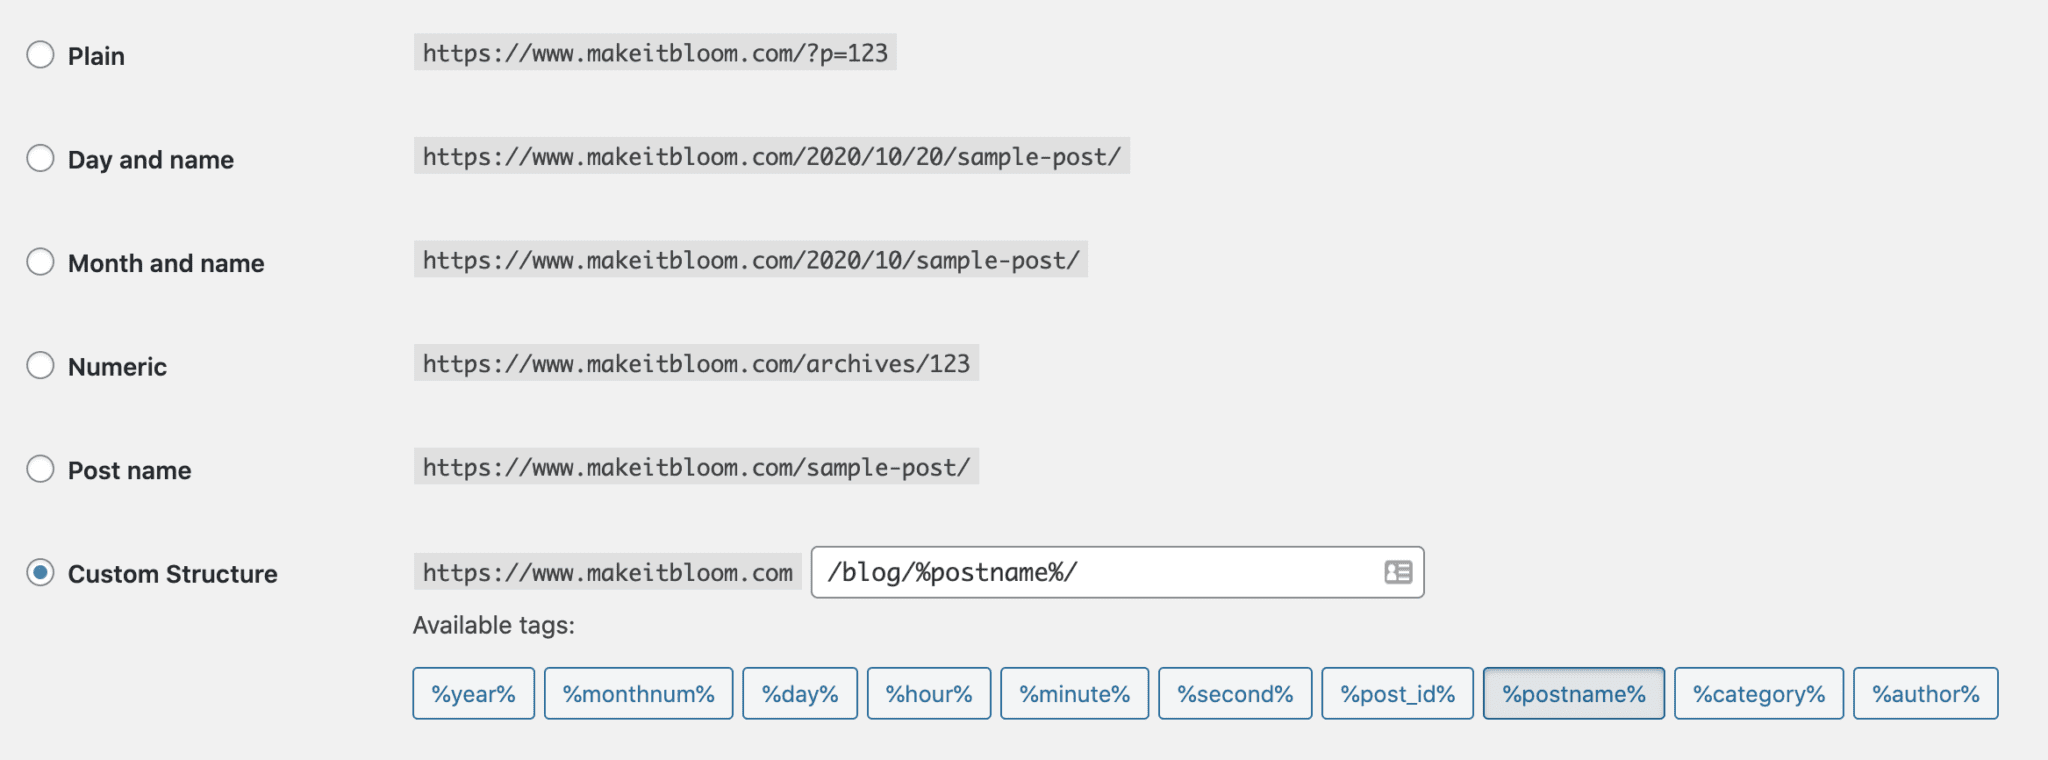Viewport: 2048px width, 760px height.
Task: Select the Post name radio button
Action: [x=40, y=469]
